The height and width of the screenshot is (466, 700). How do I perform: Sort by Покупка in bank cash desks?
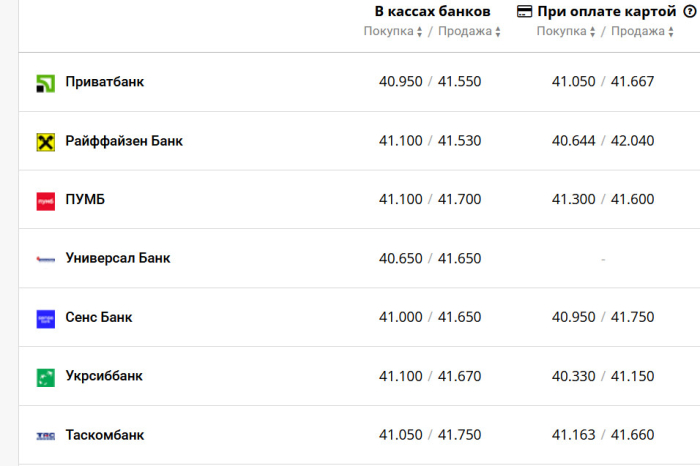click(x=393, y=32)
